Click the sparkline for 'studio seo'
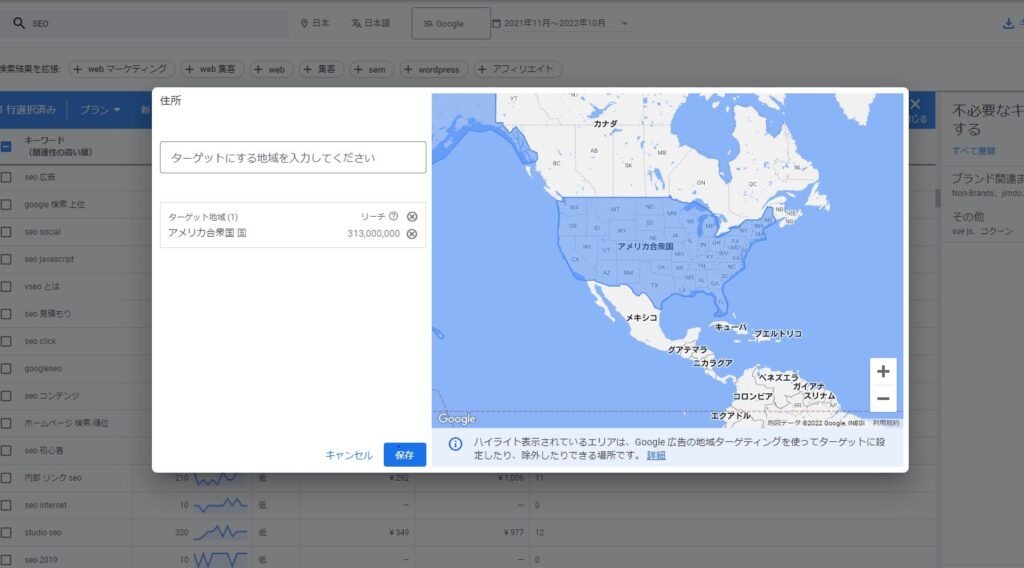Image resolution: width=1024 pixels, height=568 pixels. point(220,533)
